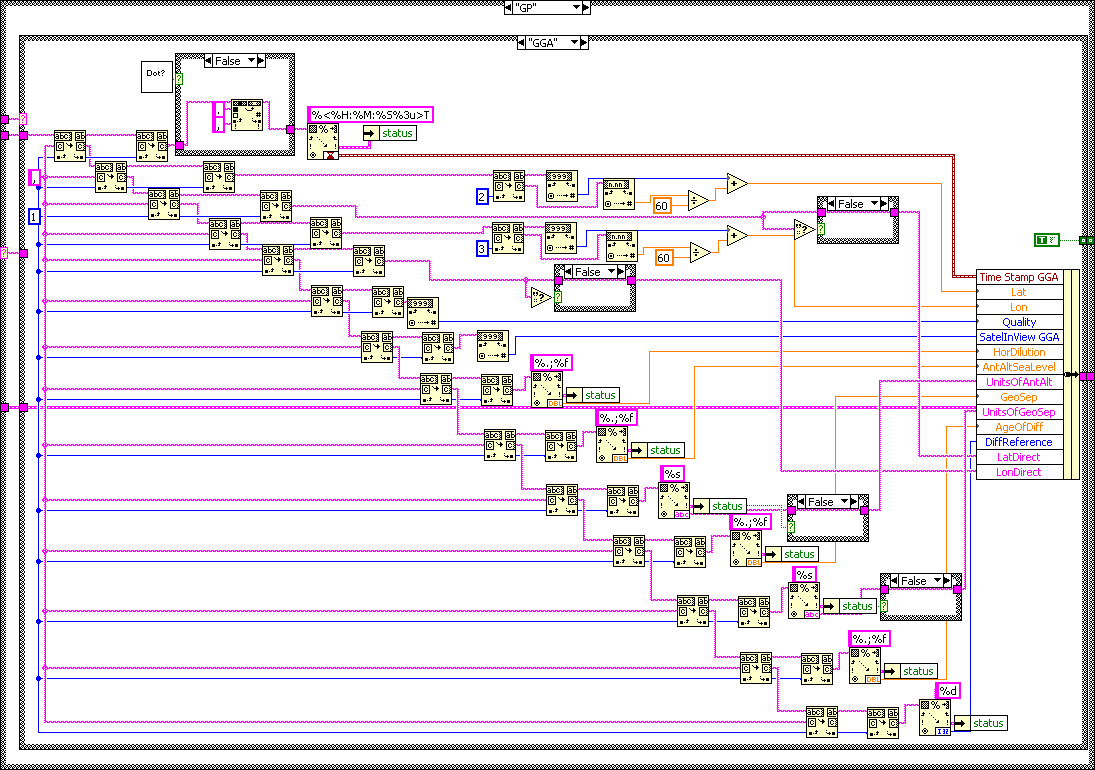The image size is (1095, 770).
Task: Select the LonDirect bundle element
Action: (x=1019, y=472)
